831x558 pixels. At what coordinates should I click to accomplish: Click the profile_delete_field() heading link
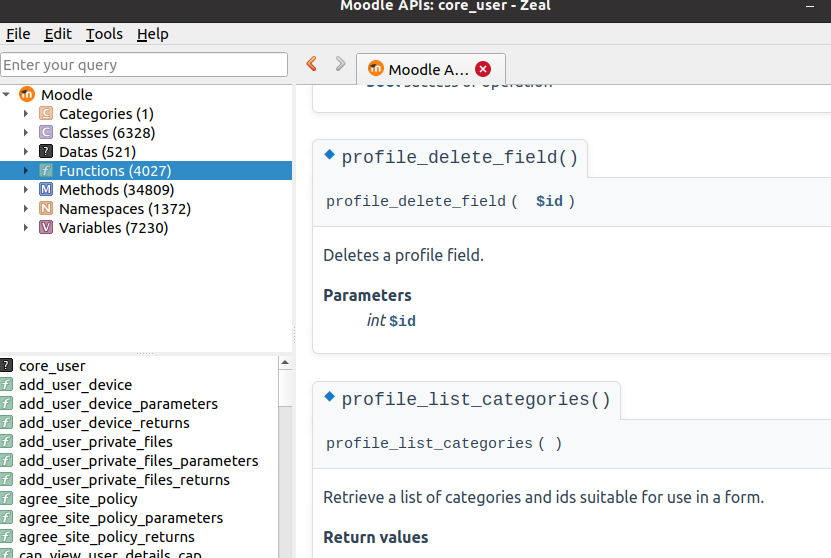click(459, 157)
